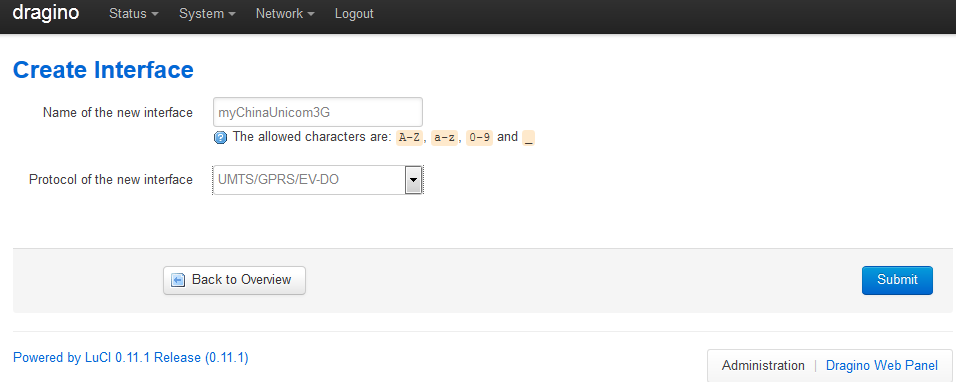Screen dimensions: 956x382
Task: Switch to the Administration tab
Action: (x=763, y=366)
